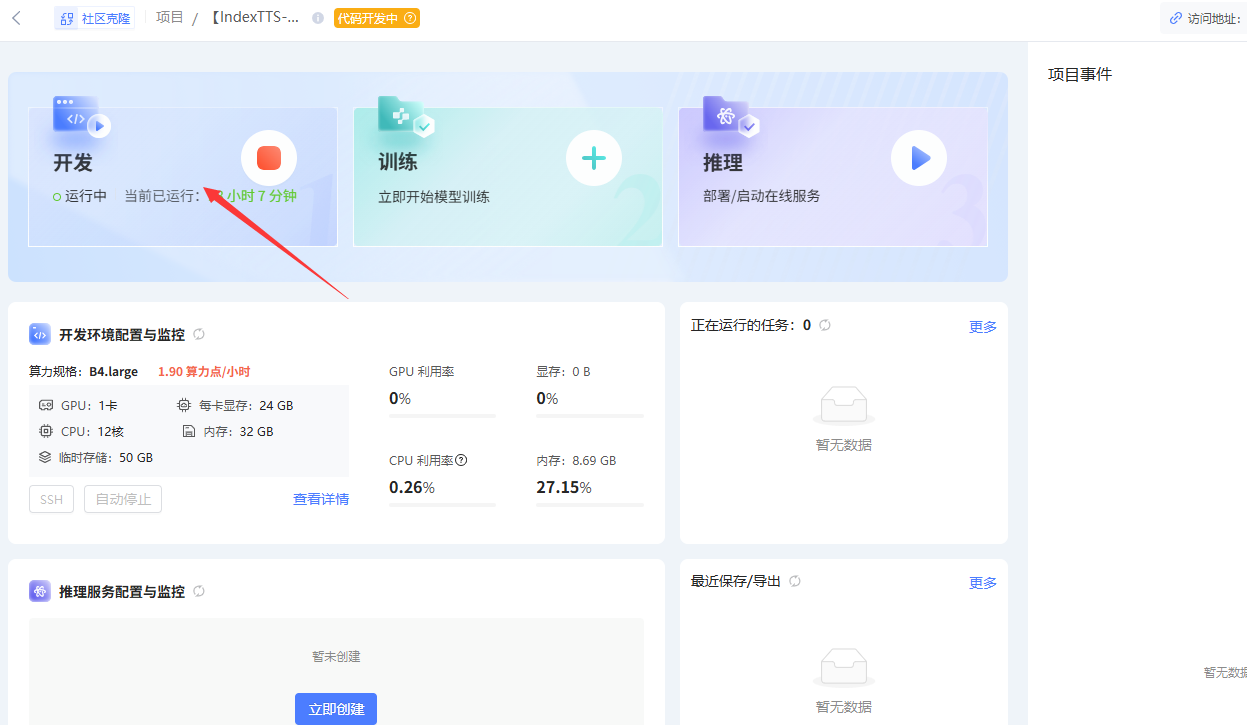
Task: Click the CPU 利用率 progress bar
Action: [442, 505]
